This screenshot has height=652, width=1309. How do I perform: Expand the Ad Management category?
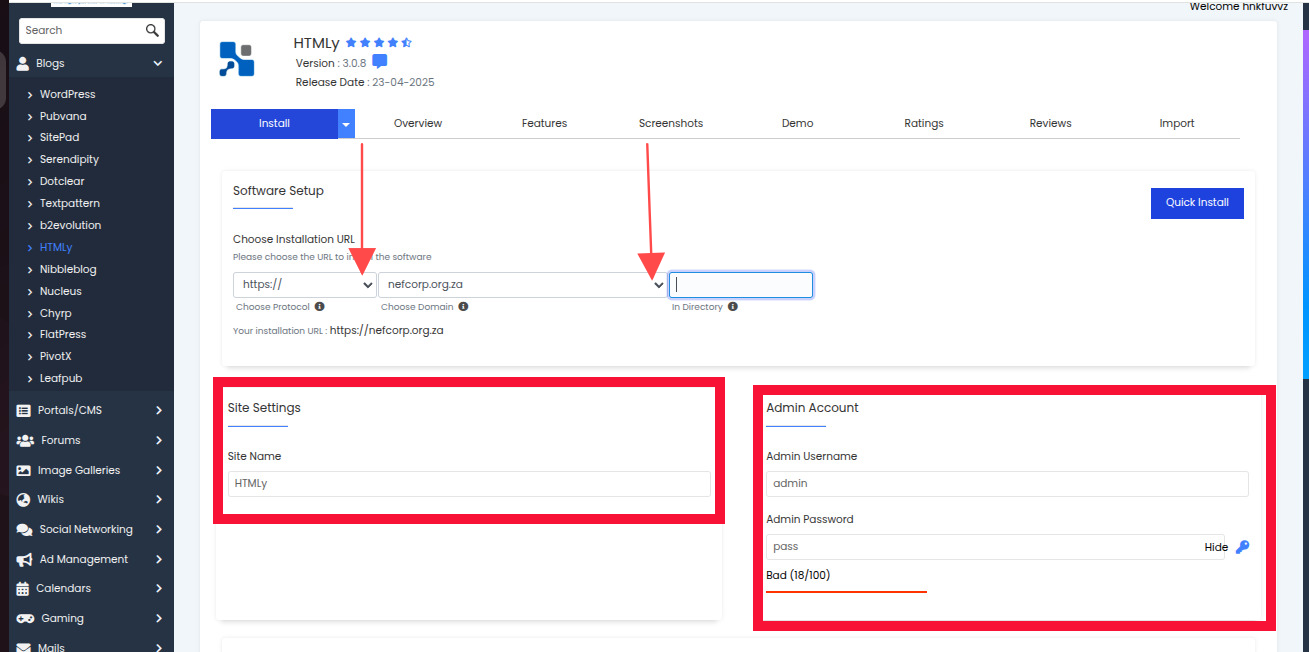coord(159,559)
